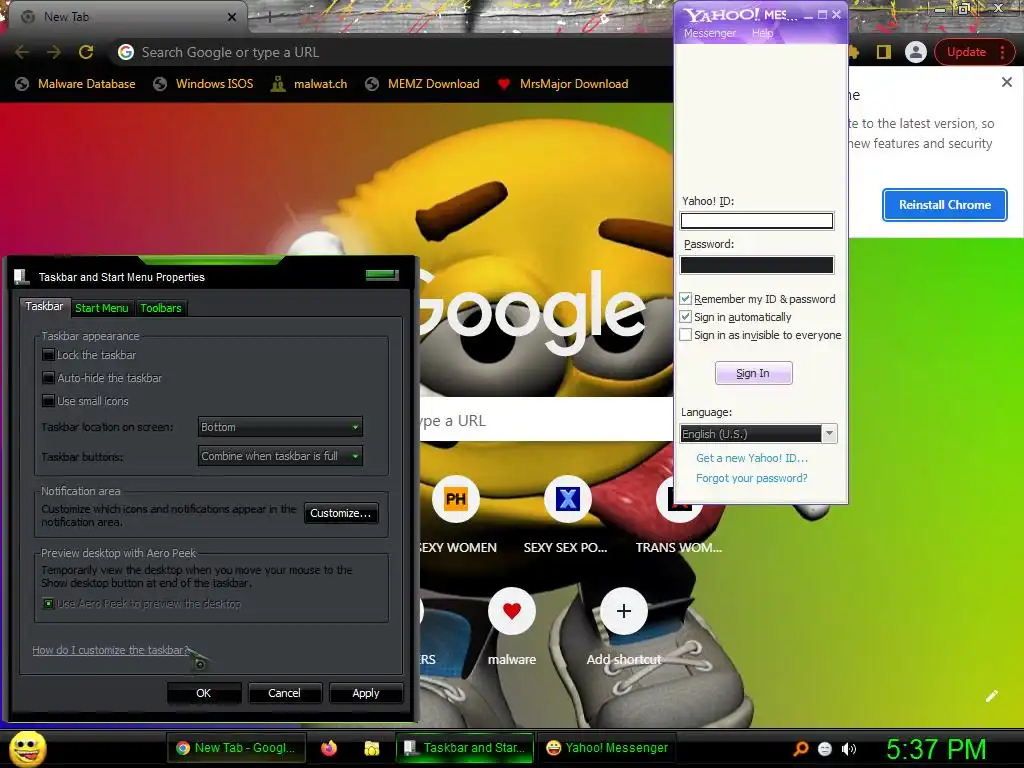Click Cancel in Taskbar properties
The image size is (1024, 768).
285,693
